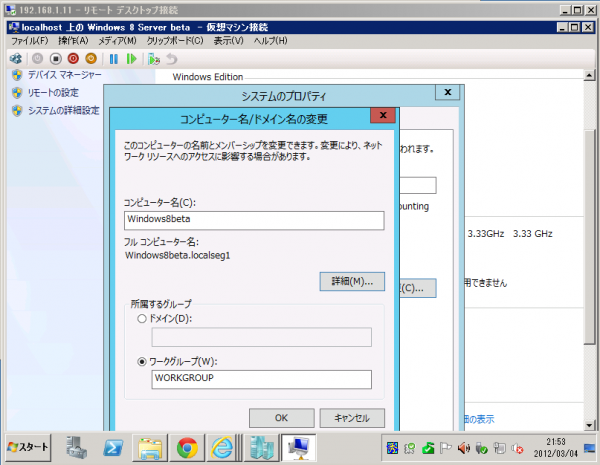This screenshot has height=465, width=600.
Task: Click the orange Save VM state icon
Action: tap(91, 59)
